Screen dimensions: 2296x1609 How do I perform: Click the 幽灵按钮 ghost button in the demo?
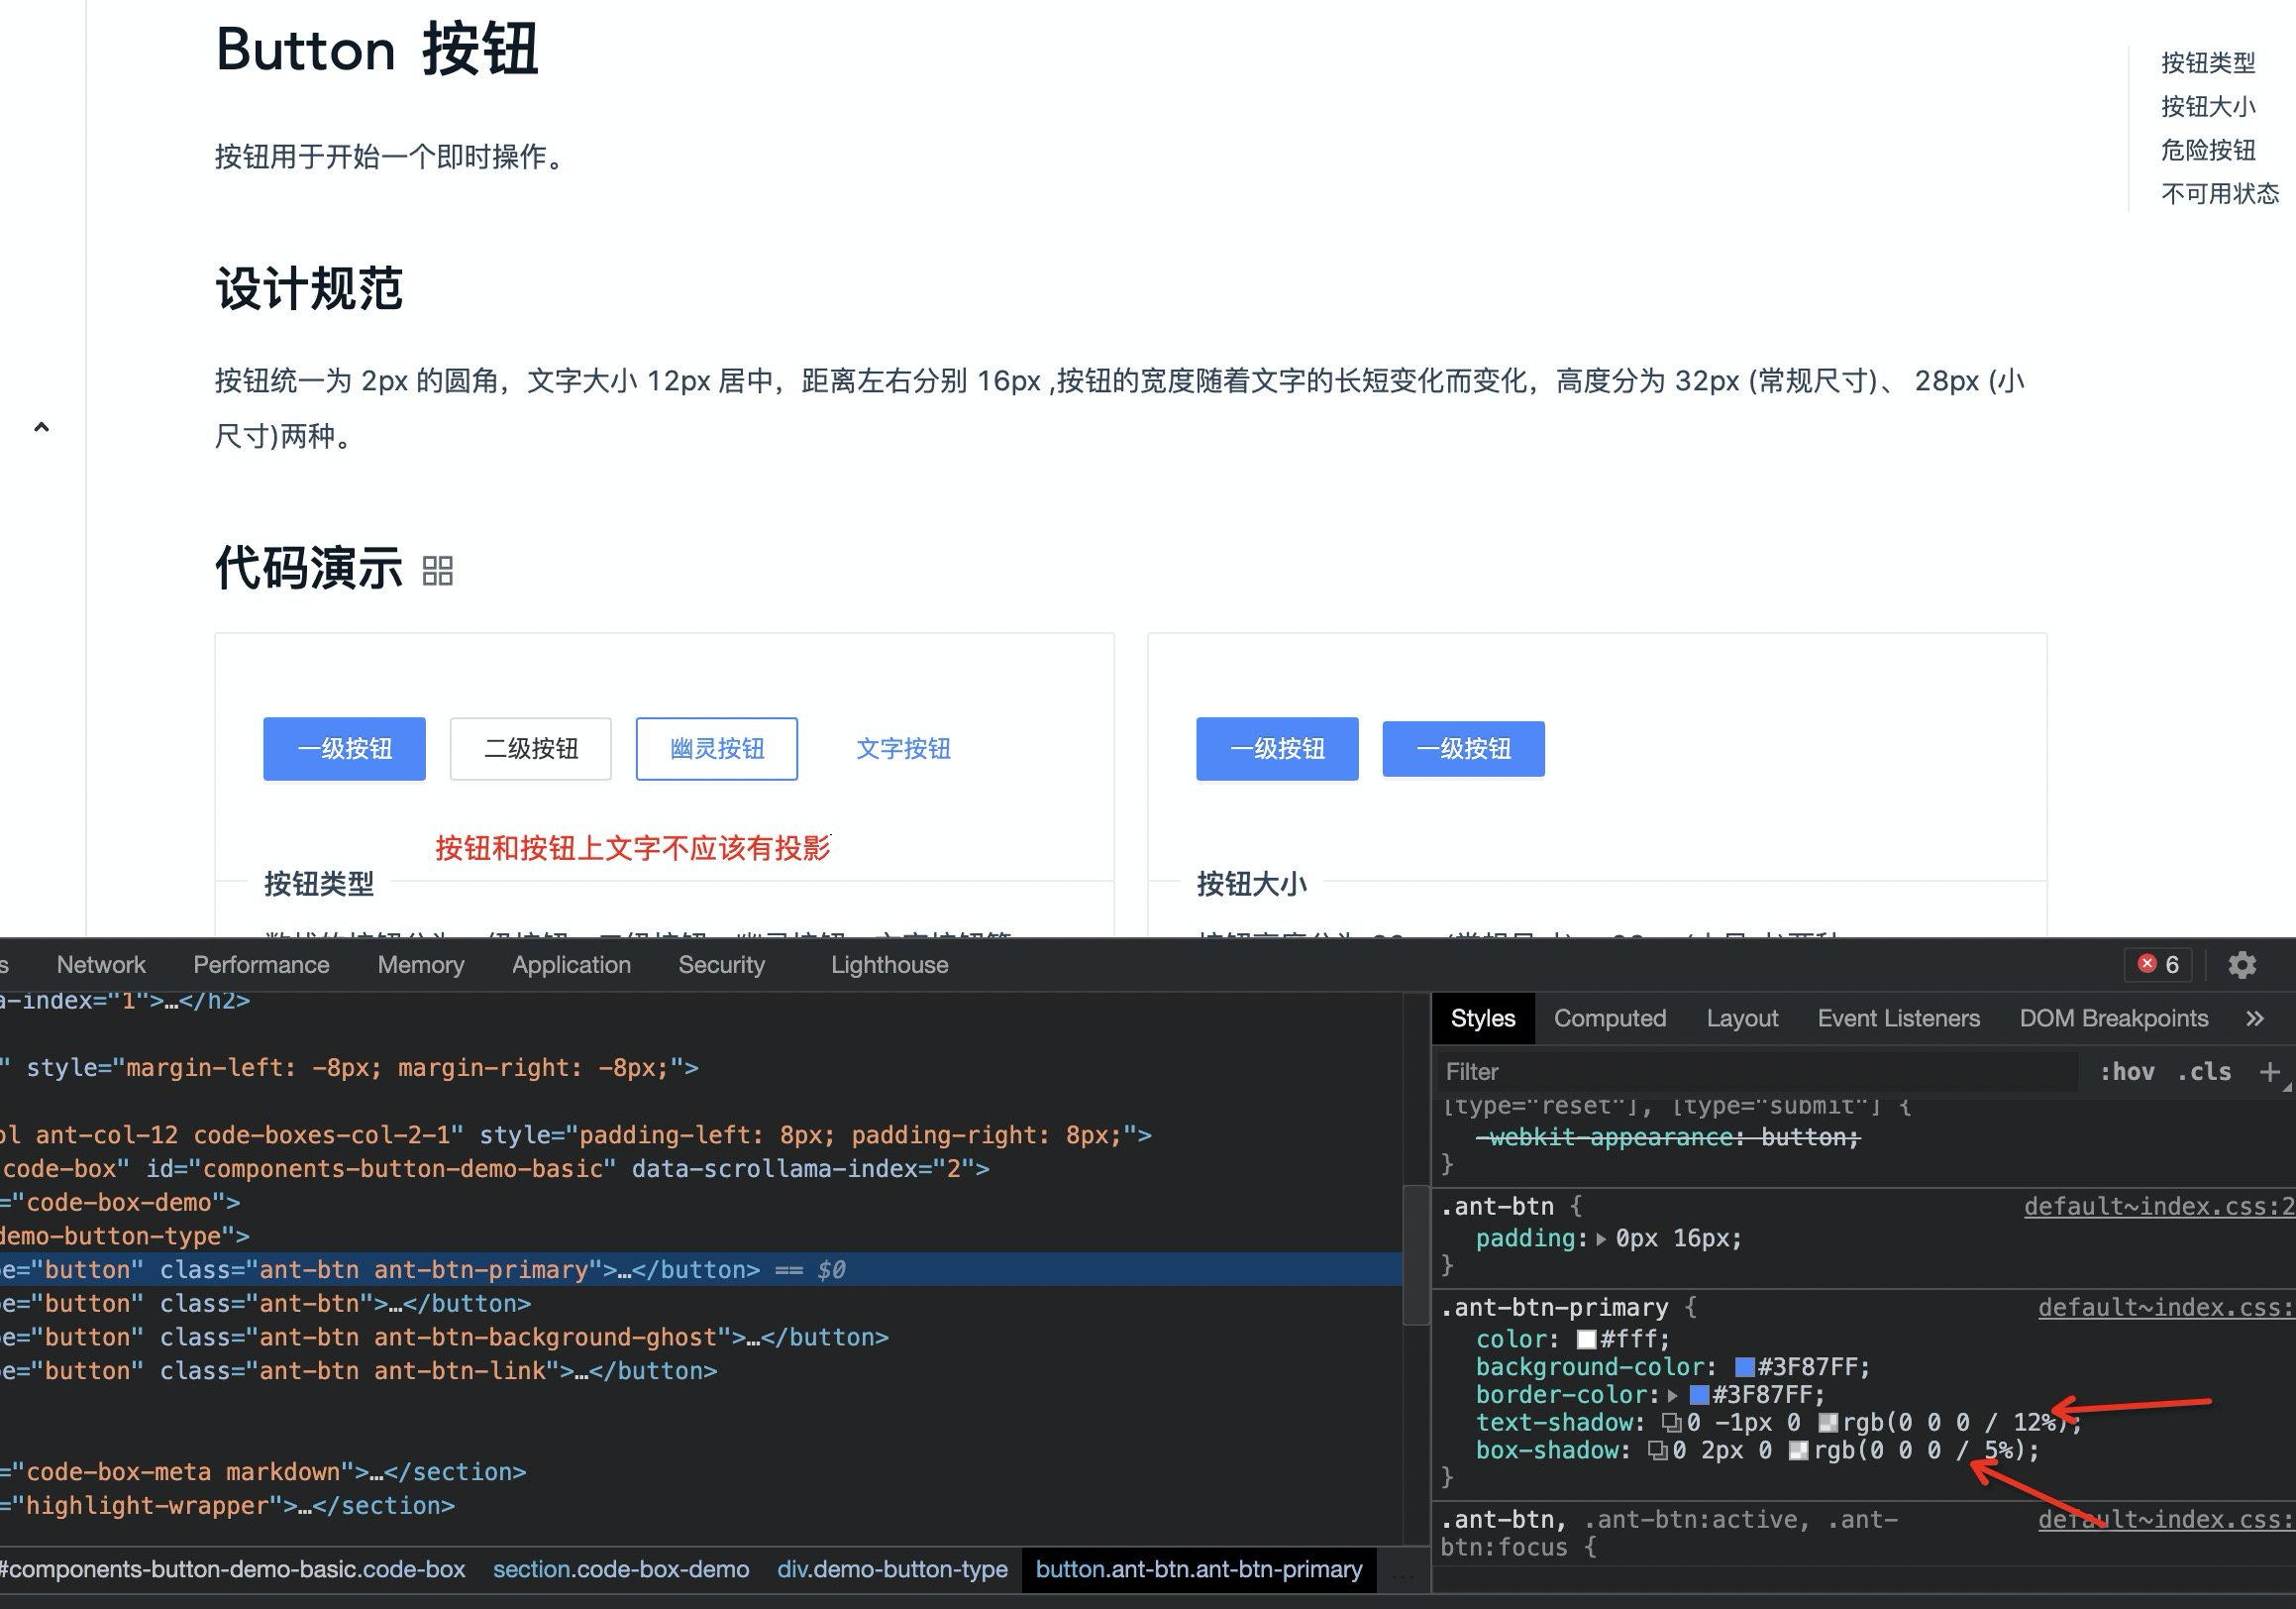pos(716,748)
